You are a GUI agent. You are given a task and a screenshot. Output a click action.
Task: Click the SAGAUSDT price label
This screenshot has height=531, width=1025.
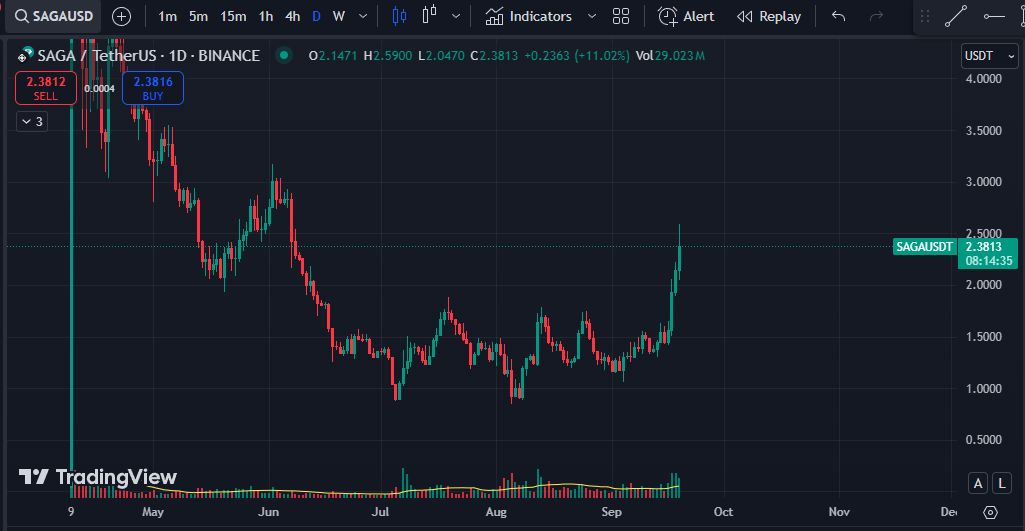coord(924,247)
